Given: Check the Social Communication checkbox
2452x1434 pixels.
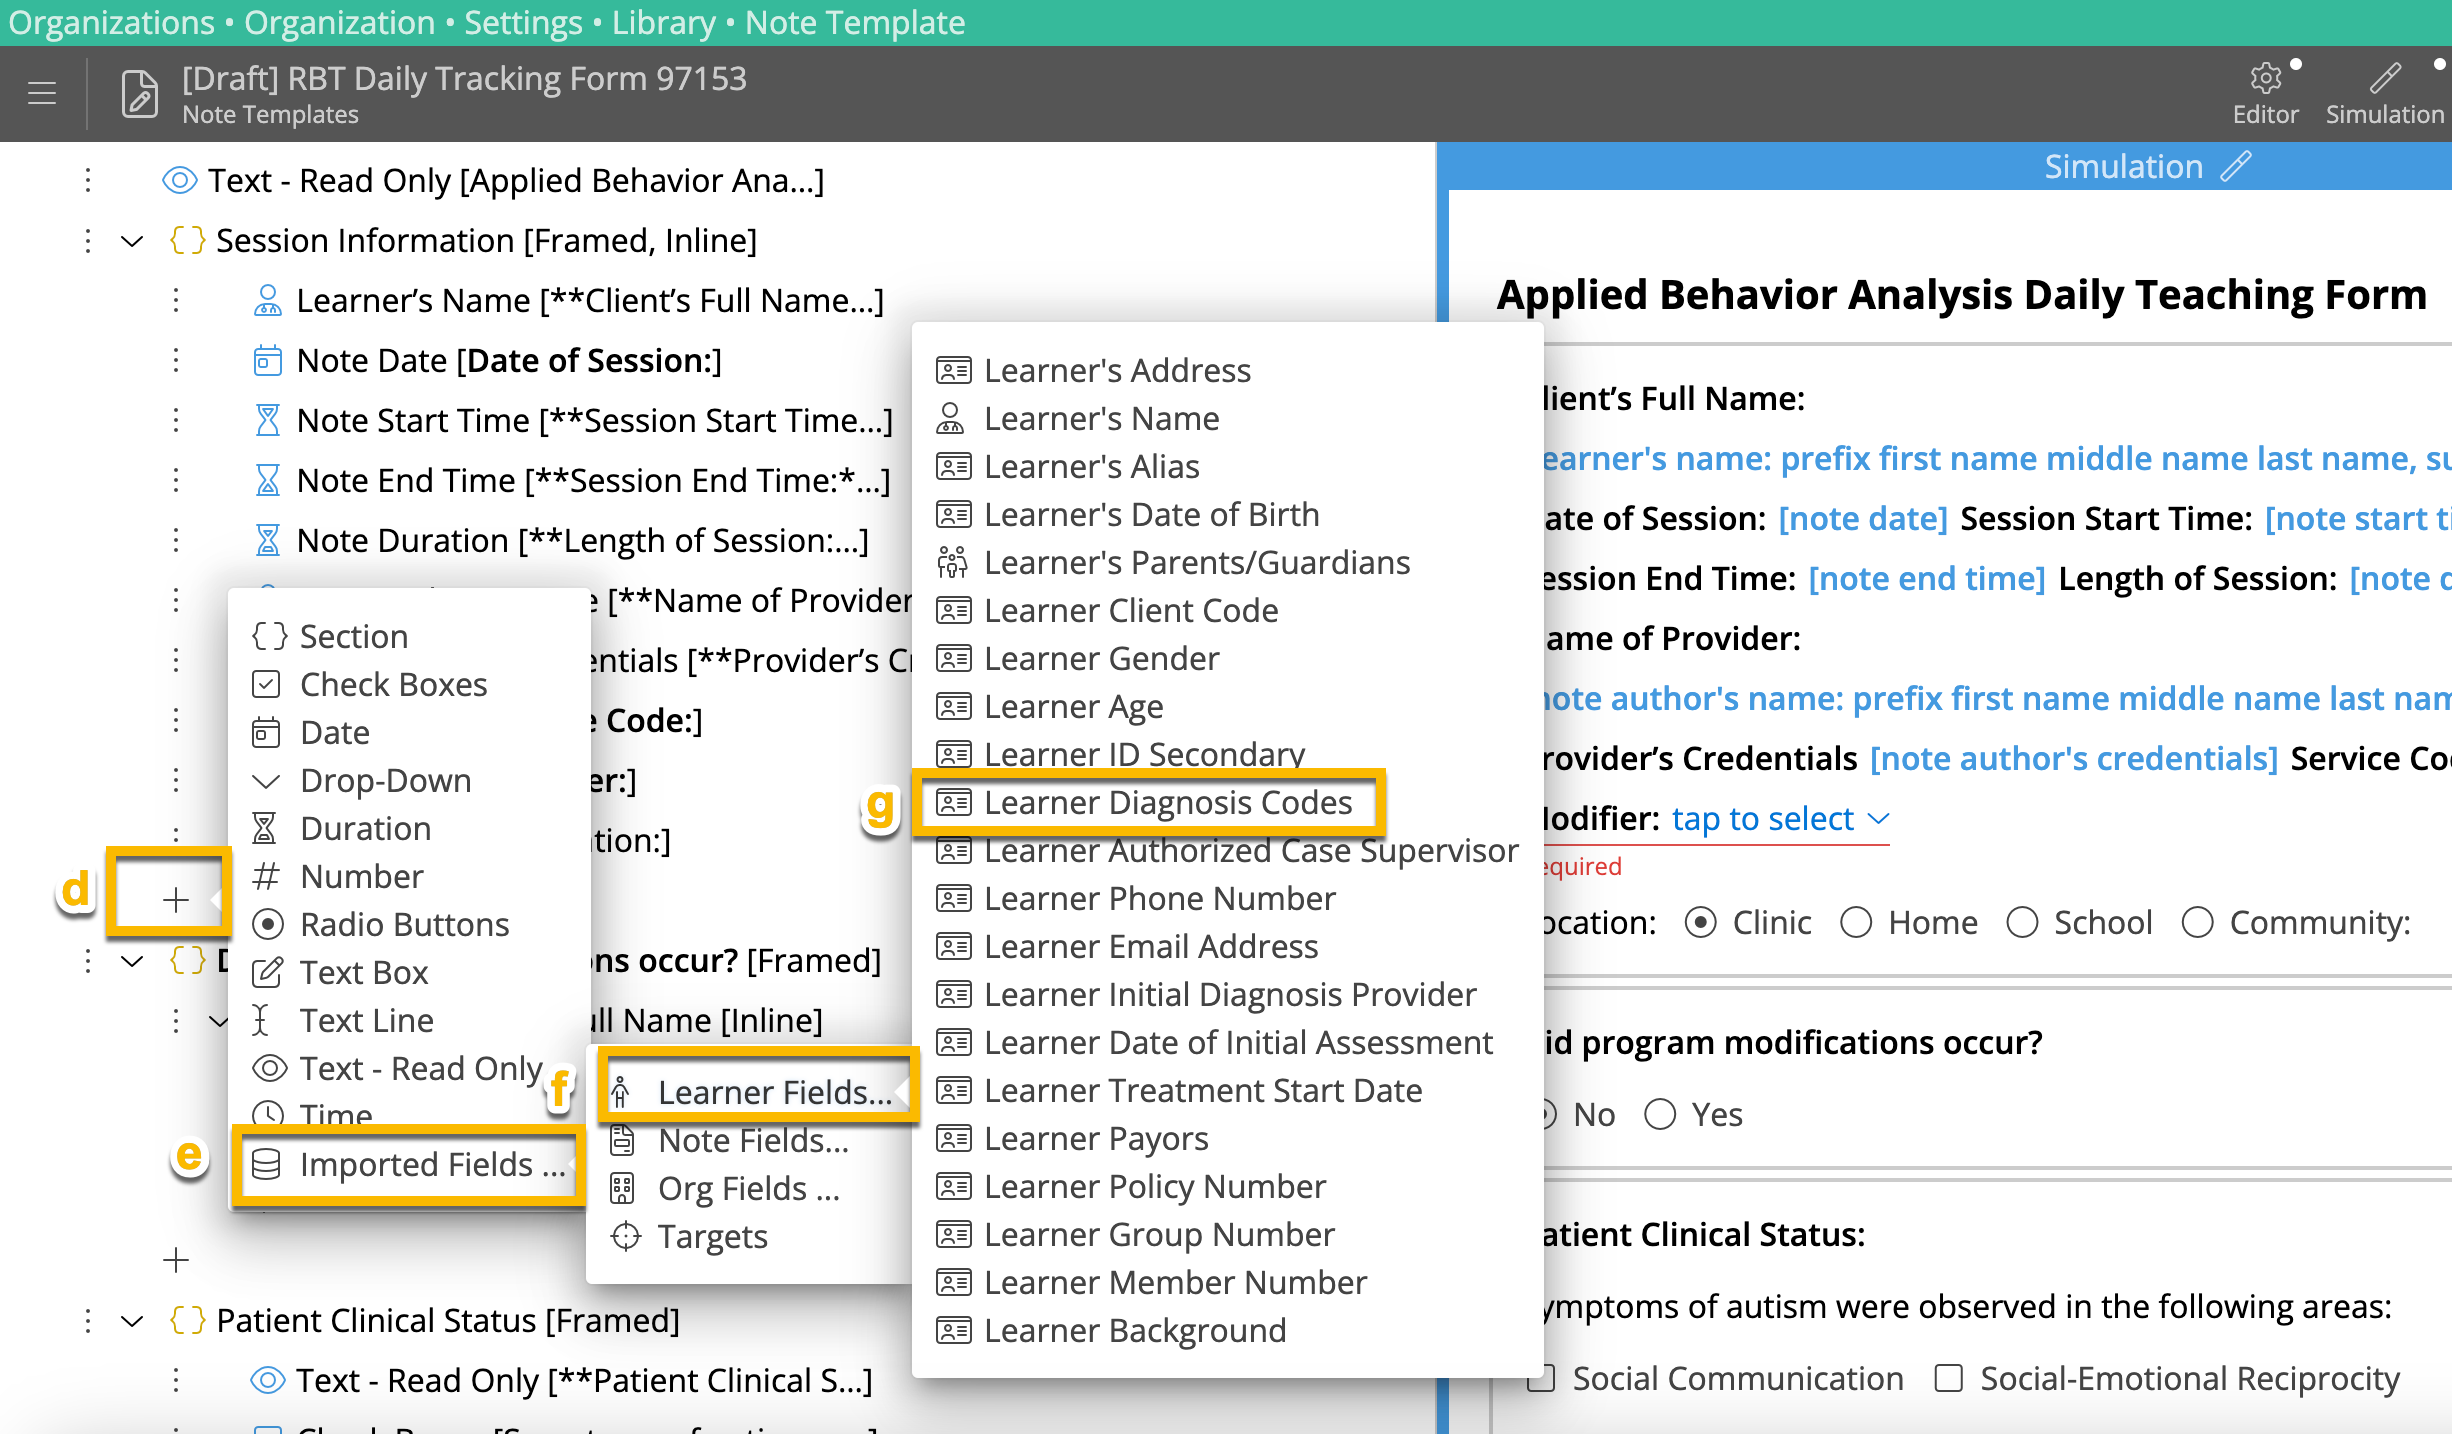Looking at the screenshot, I should coord(1540,1378).
